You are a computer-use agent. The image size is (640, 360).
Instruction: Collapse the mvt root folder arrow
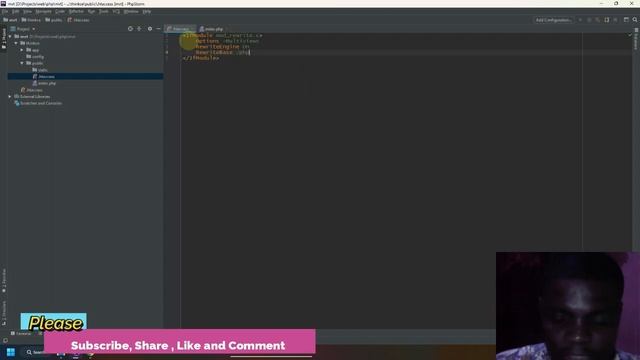click(x=10, y=36)
